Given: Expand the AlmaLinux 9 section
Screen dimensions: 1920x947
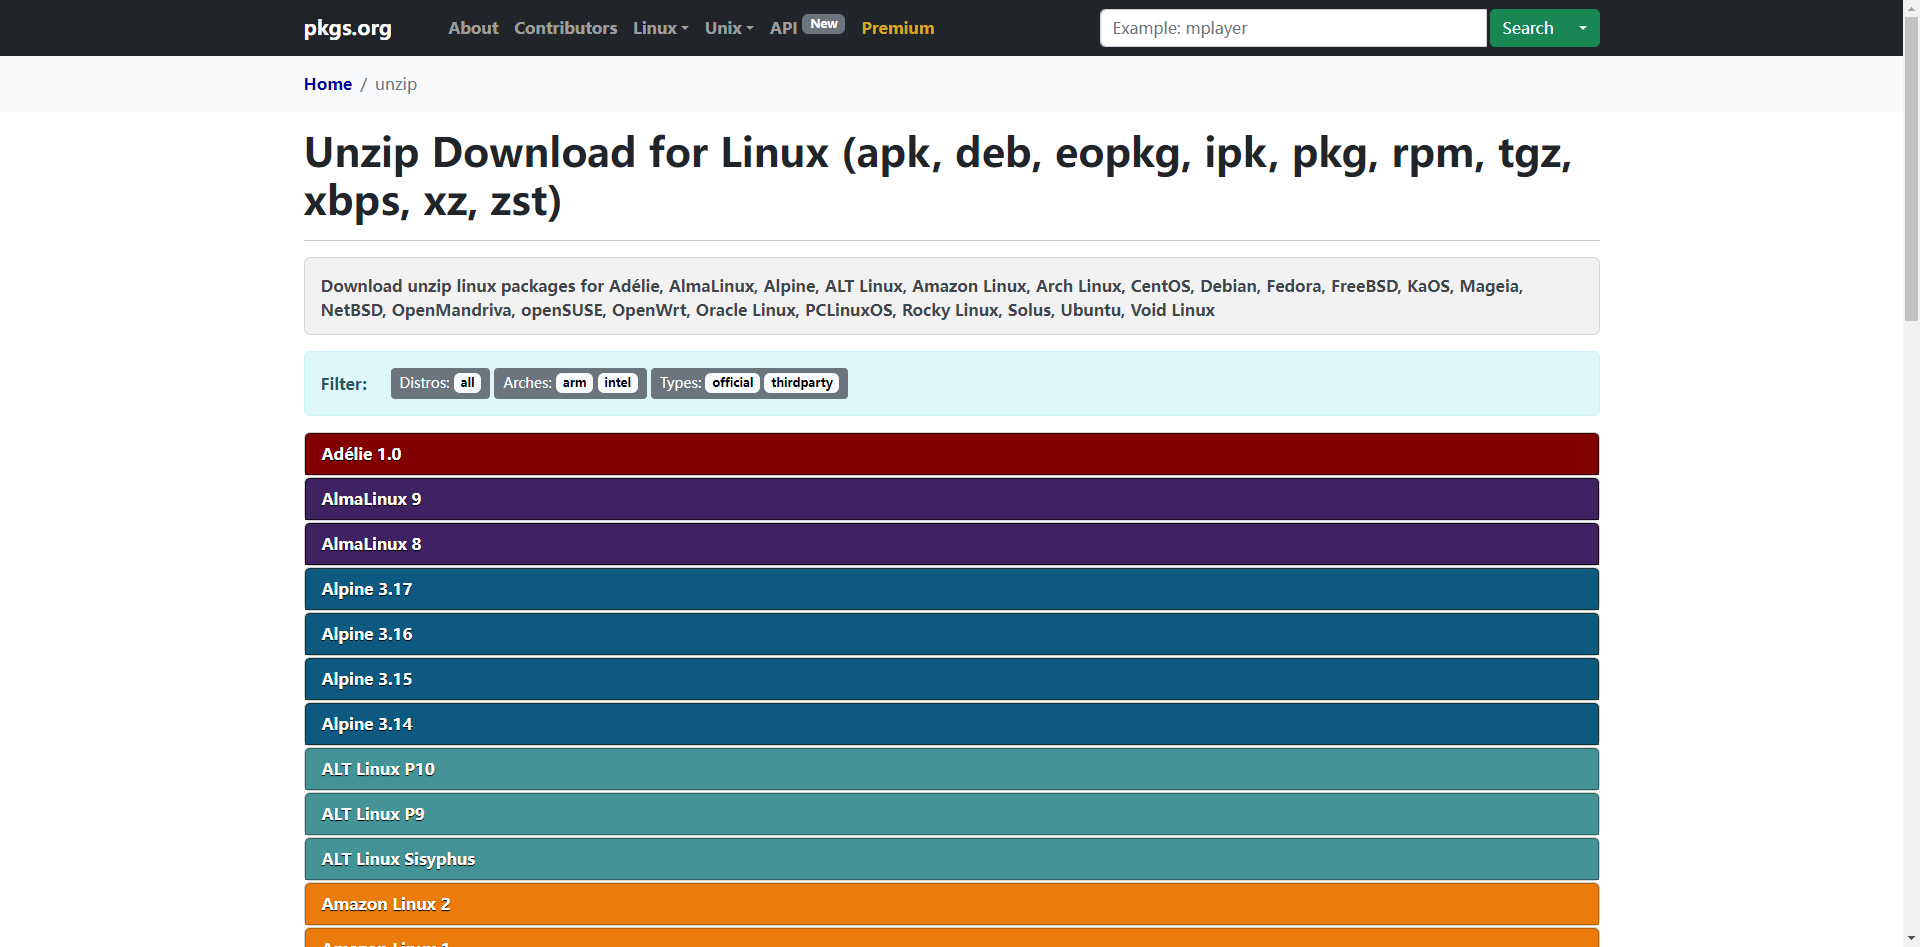Looking at the screenshot, I should (951, 499).
